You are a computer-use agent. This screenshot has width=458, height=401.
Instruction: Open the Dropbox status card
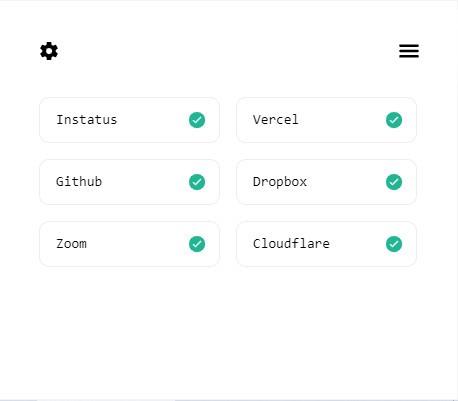tap(326, 182)
